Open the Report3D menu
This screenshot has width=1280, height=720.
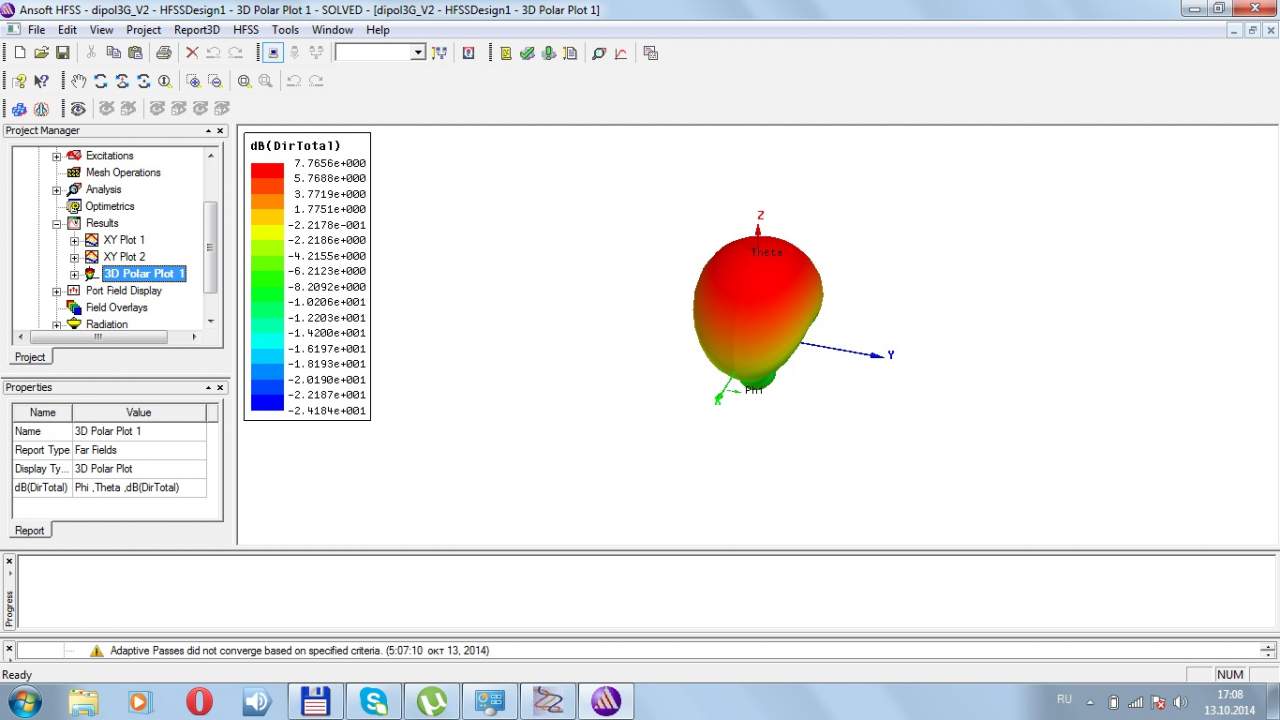tap(196, 30)
